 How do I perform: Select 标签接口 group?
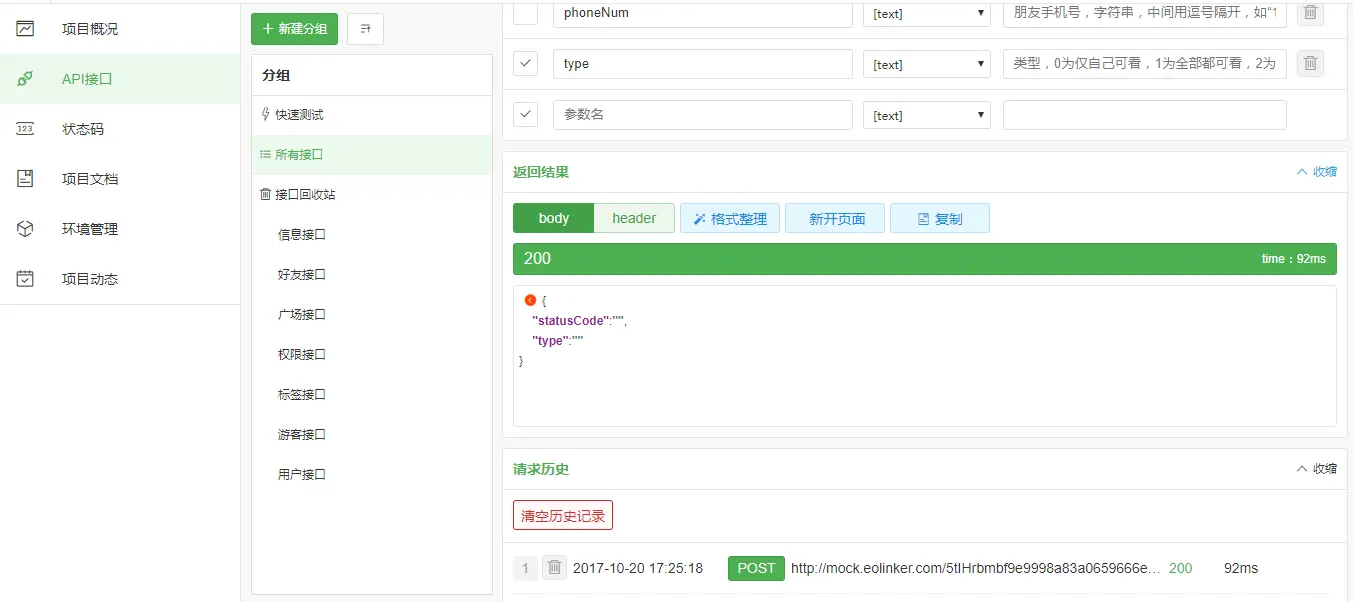(x=302, y=395)
